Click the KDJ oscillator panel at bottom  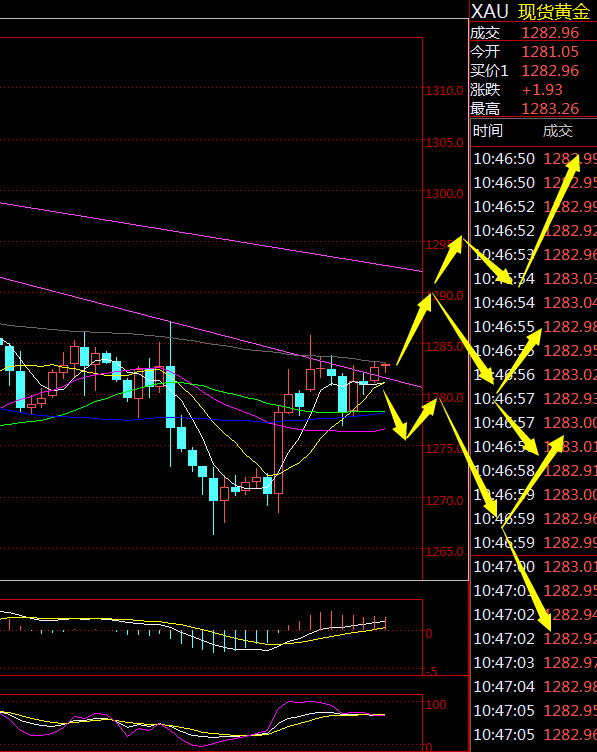pos(211,722)
